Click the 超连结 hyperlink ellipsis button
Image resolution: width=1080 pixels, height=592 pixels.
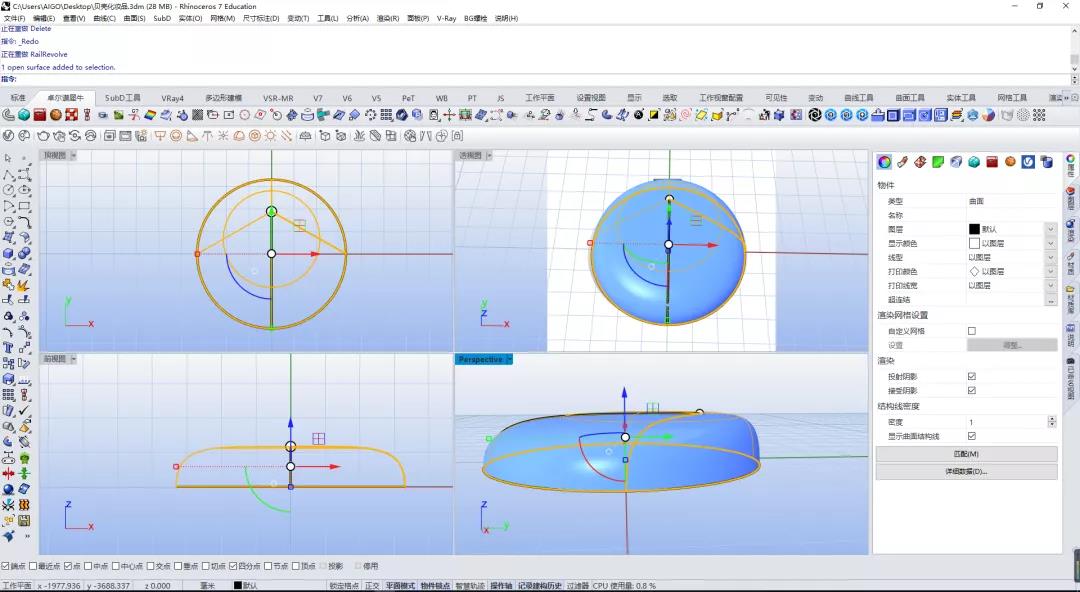pos(1051,300)
